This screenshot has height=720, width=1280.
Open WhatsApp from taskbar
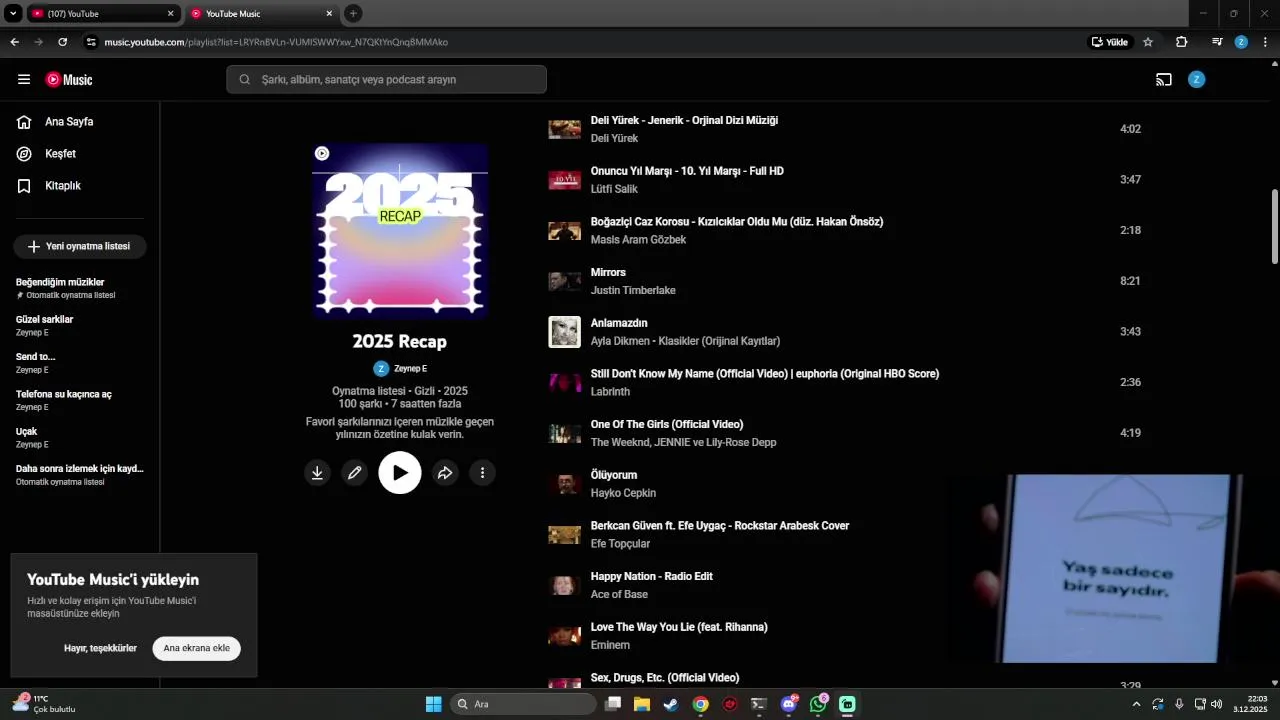point(819,704)
